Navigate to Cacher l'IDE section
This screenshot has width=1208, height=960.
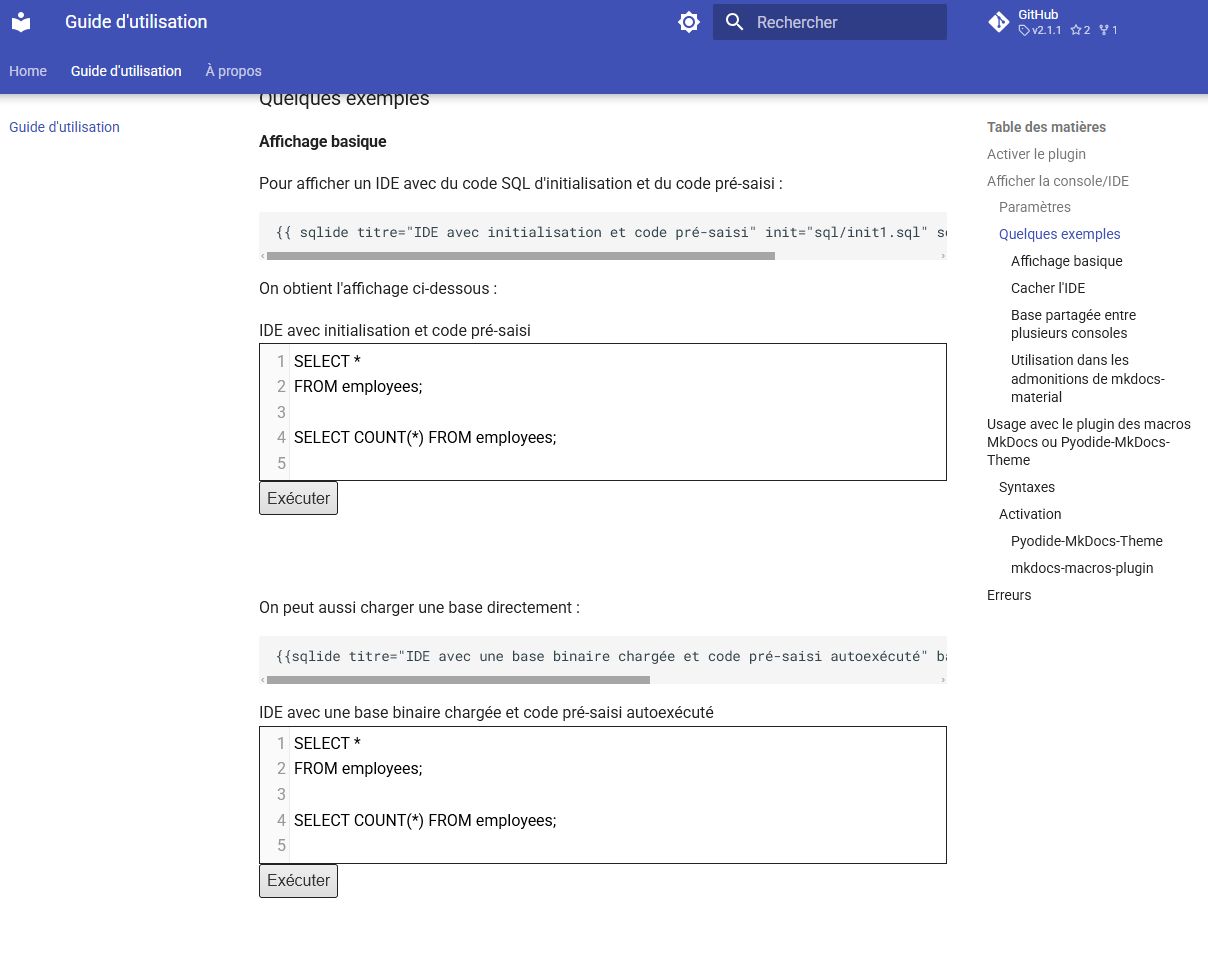(x=1047, y=288)
